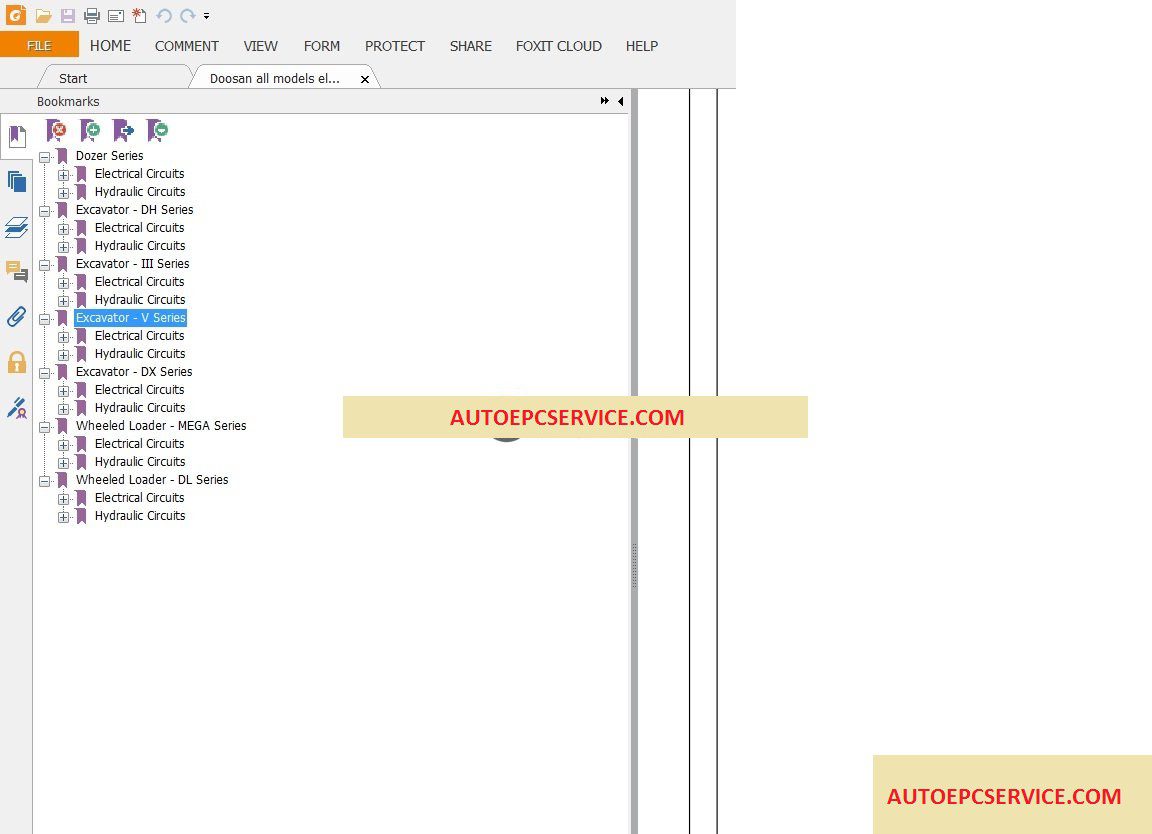Open Hydraulic Circuits under Wheeled Loader - MEGA Series
Screen dimensions: 1152x834
(x=140, y=461)
